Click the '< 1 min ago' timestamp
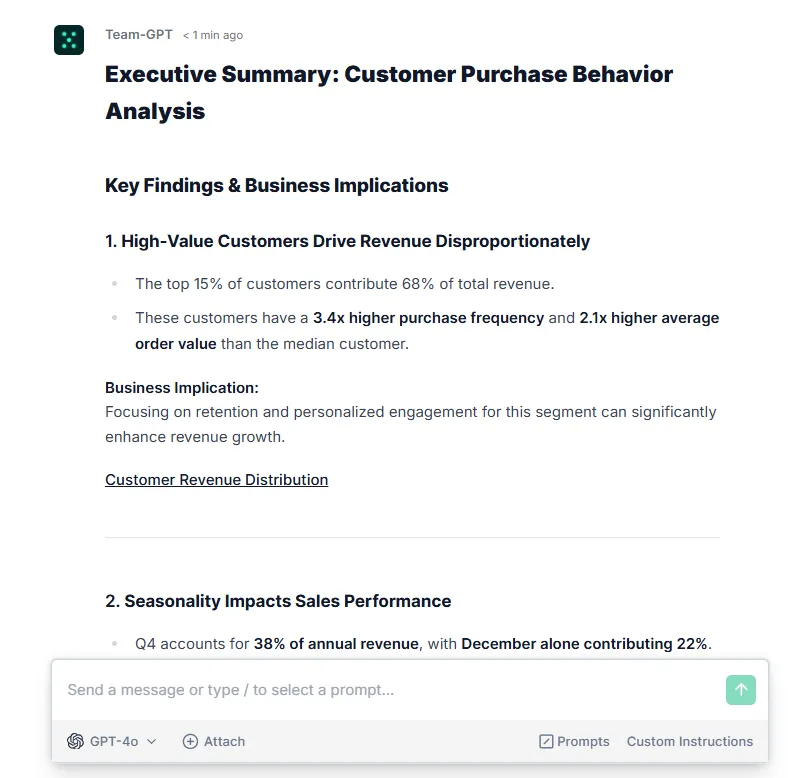Screen dimensions: 809x778 pyautogui.click(x=213, y=35)
